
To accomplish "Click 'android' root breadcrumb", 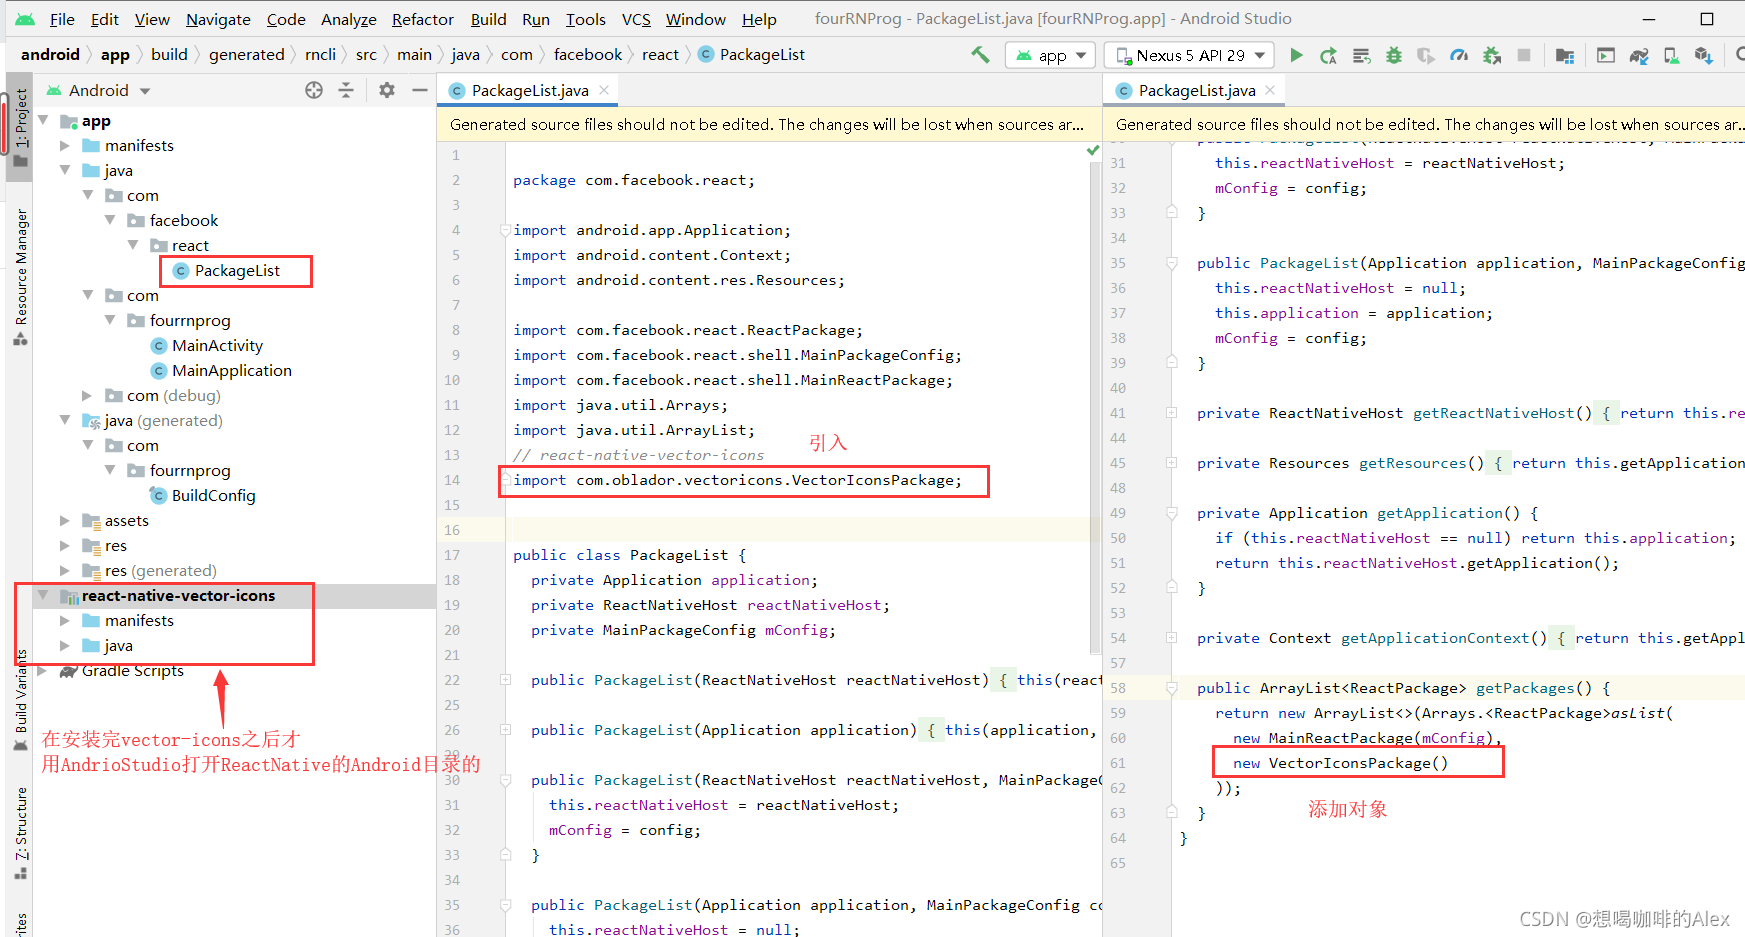I will click(x=50, y=55).
